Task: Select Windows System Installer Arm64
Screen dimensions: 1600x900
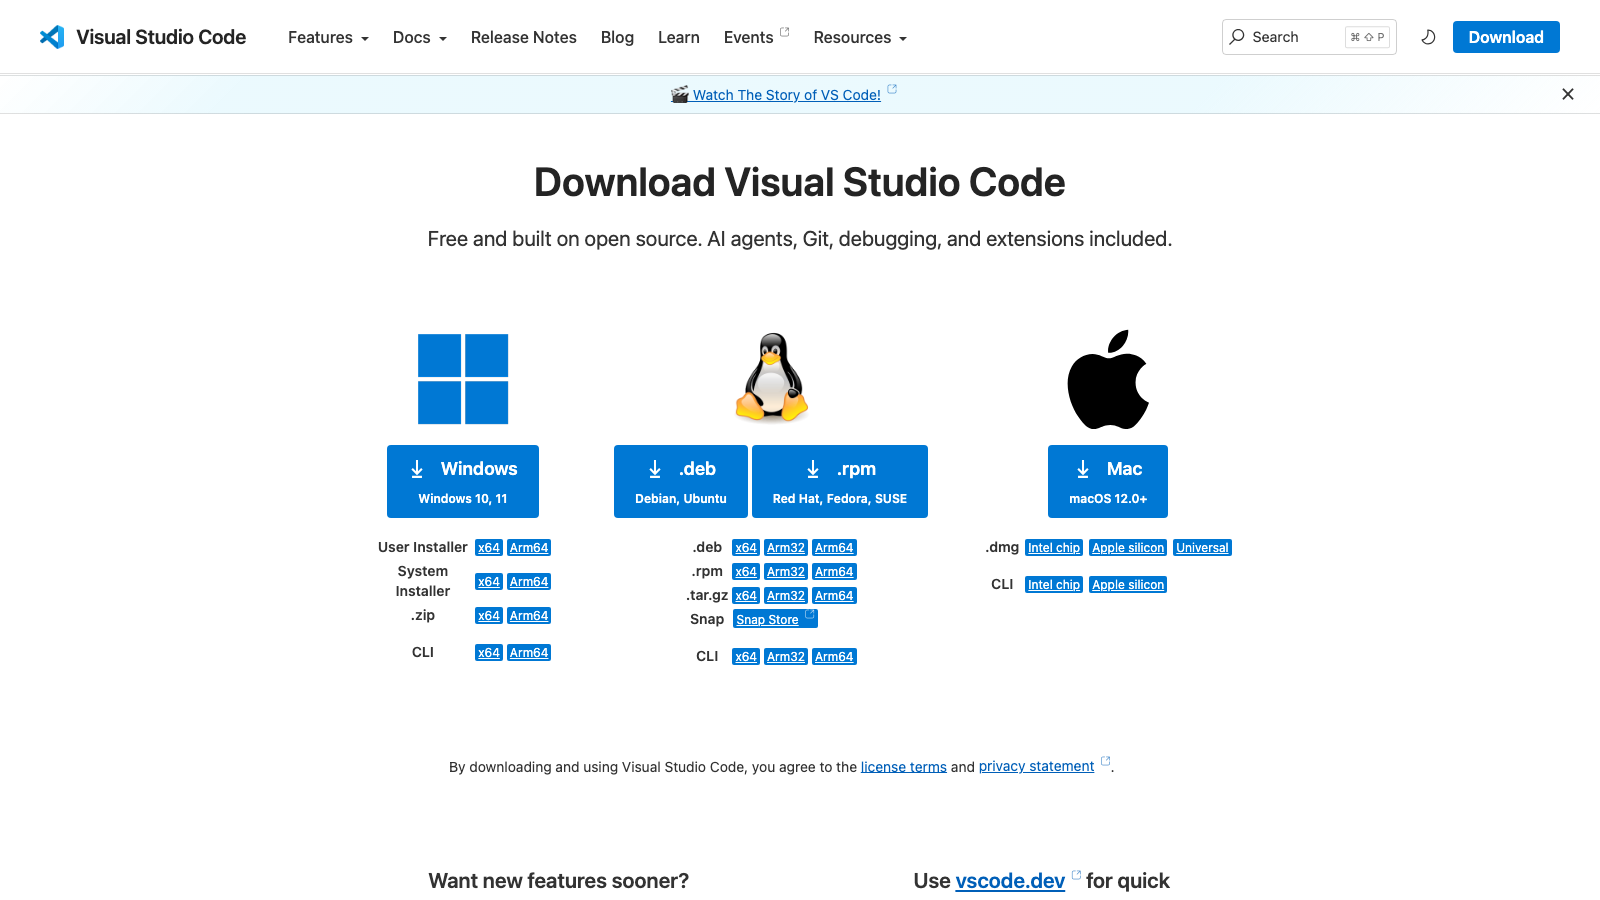Action: coord(529,582)
